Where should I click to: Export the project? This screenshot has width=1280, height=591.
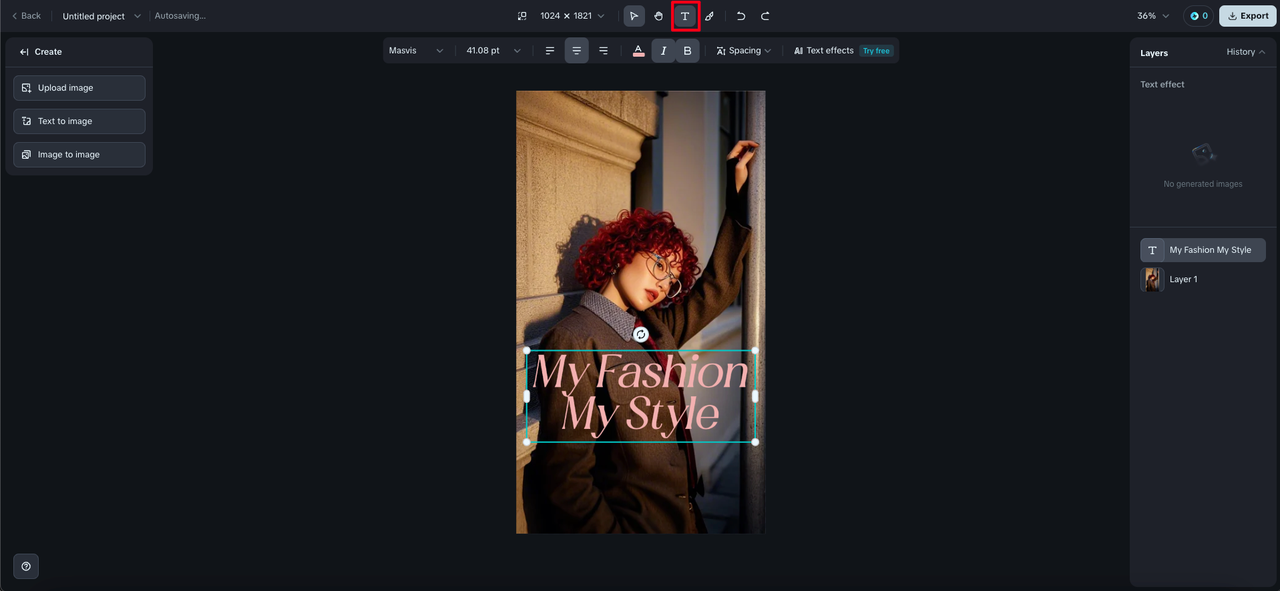click(x=1248, y=16)
